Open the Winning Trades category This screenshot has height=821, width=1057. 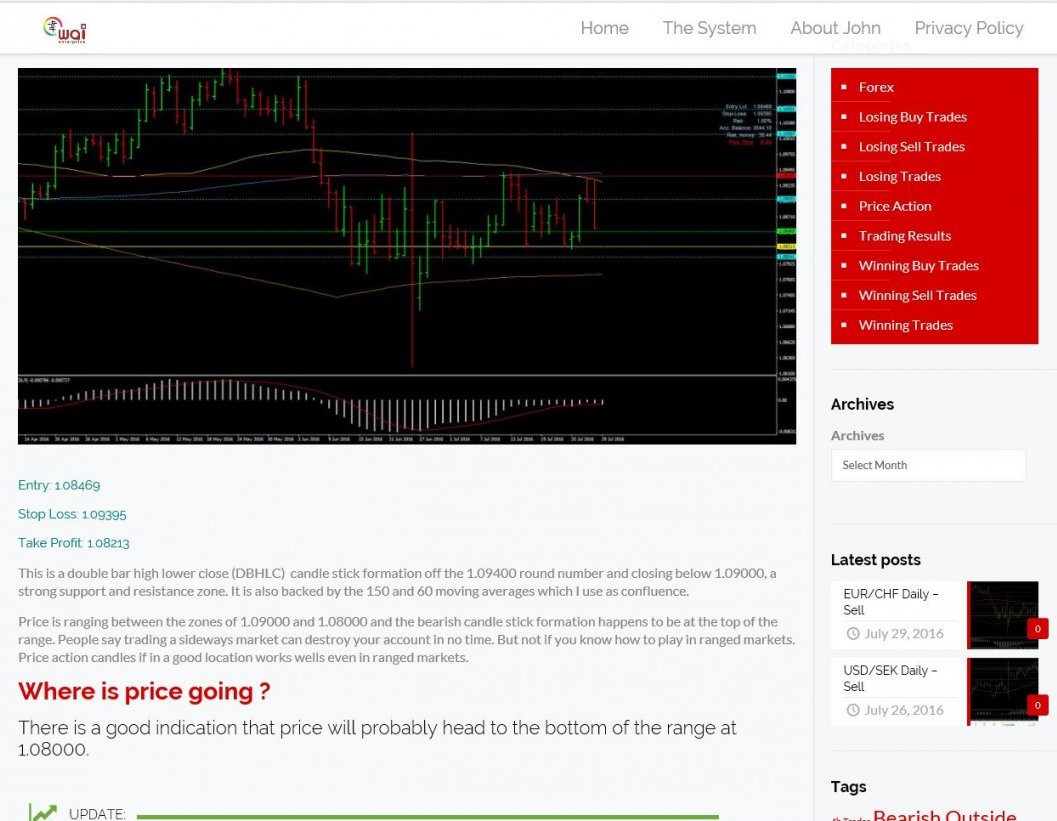click(905, 325)
